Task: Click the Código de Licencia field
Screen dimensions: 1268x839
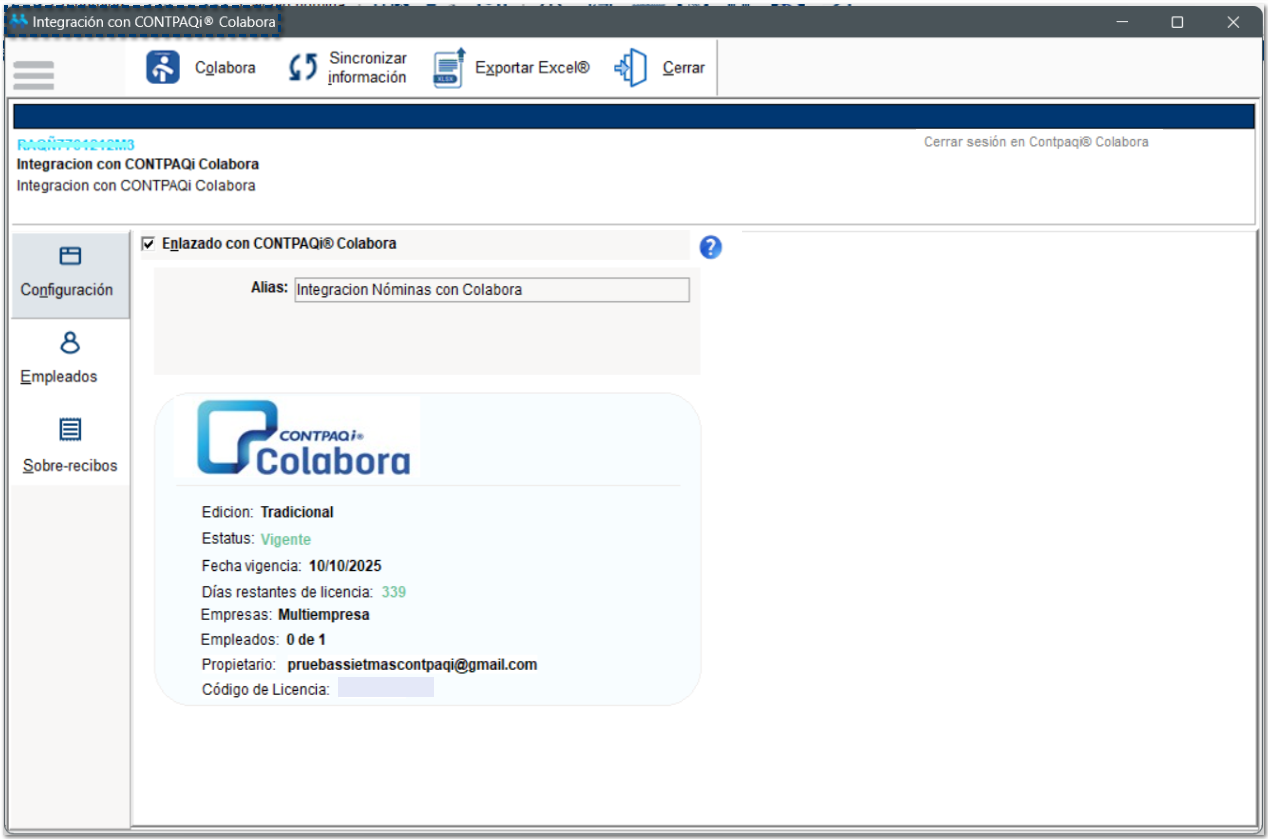Action: pyautogui.click(x=385, y=688)
